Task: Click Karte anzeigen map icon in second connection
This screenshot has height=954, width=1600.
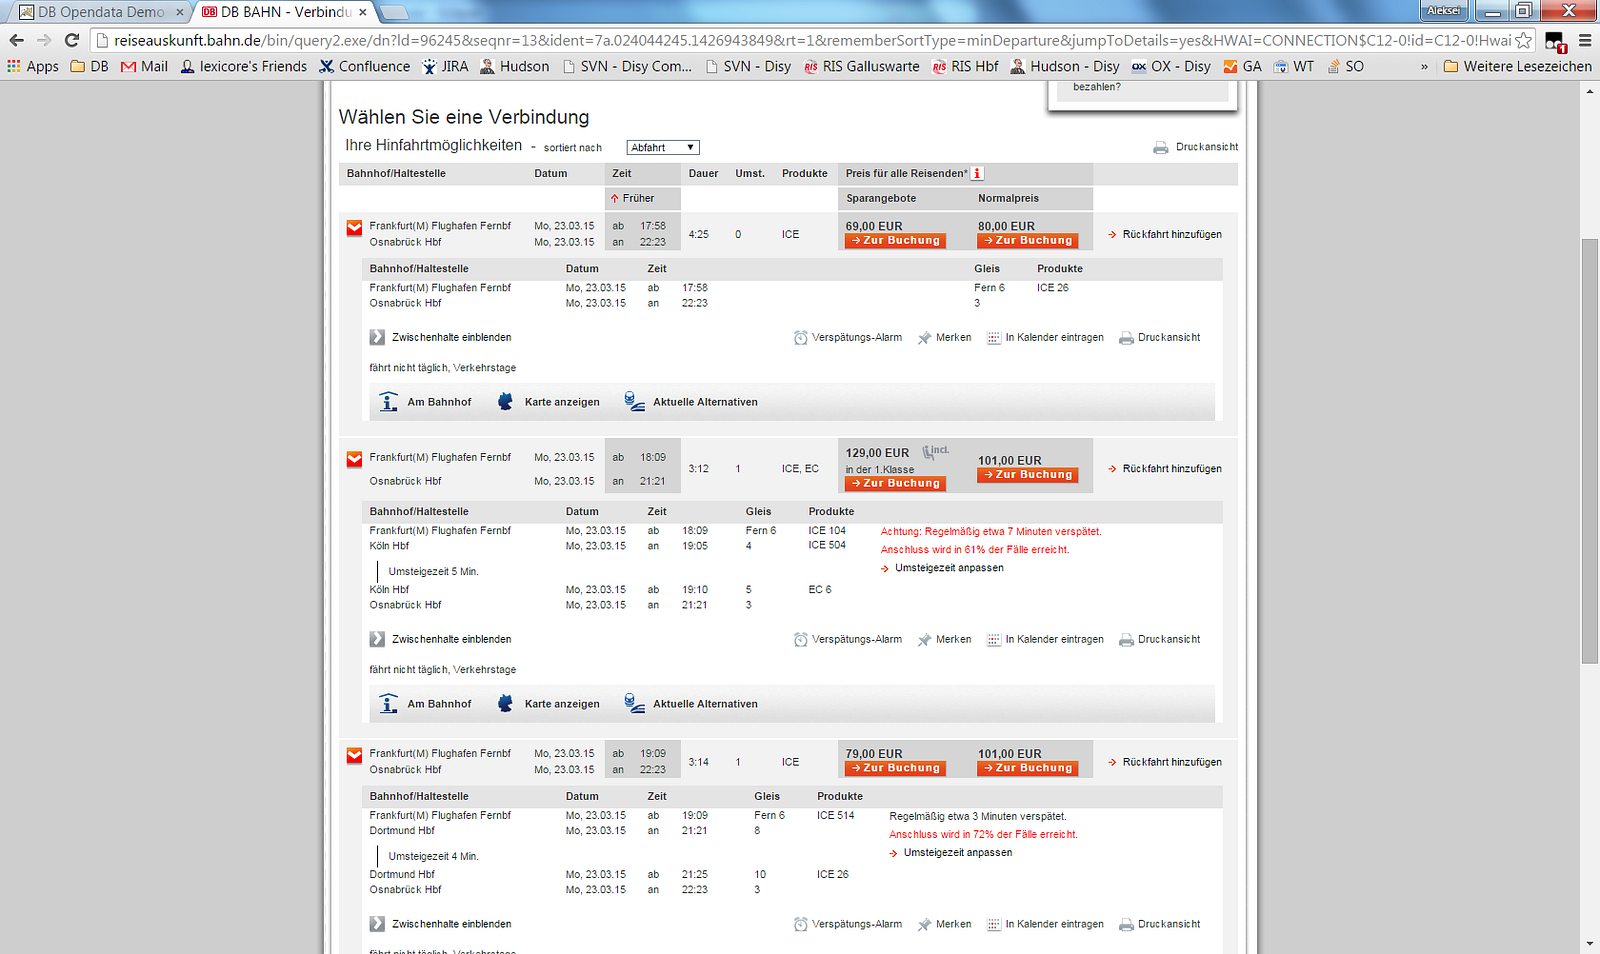Action: coord(505,704)
